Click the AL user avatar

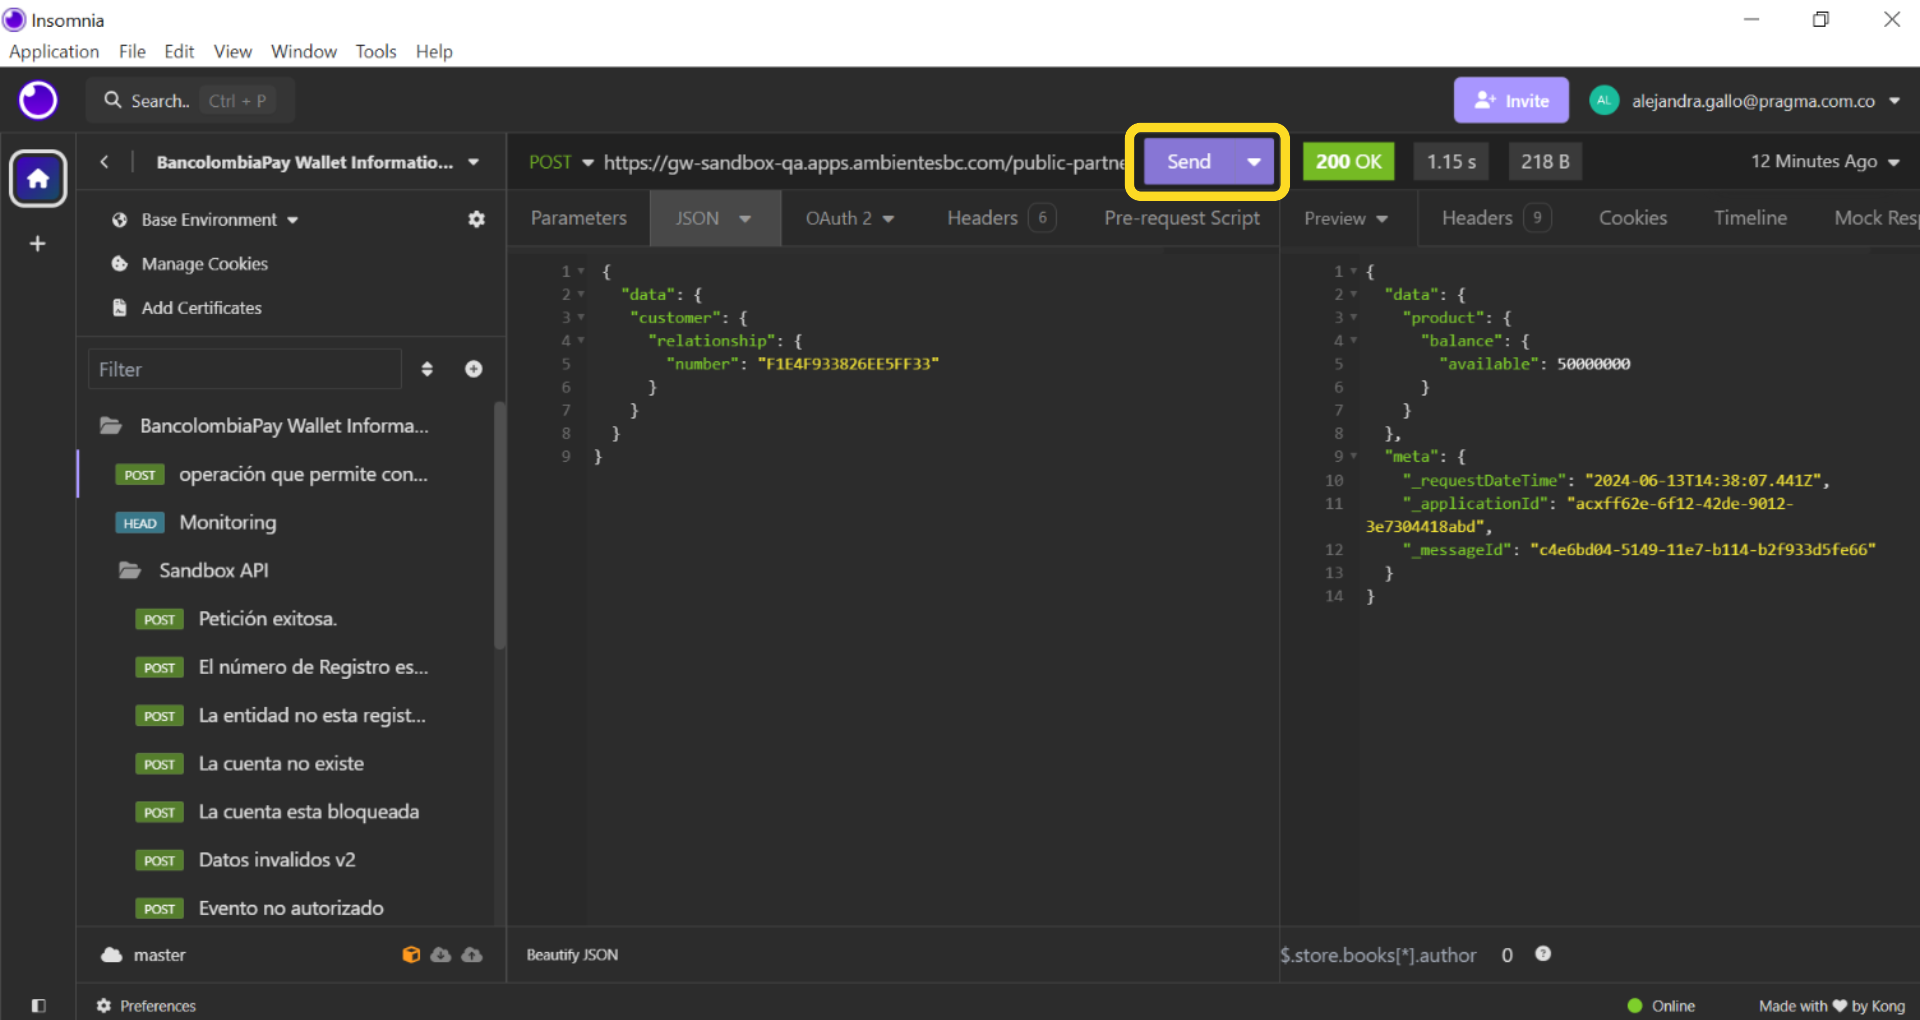point(1604,100)
